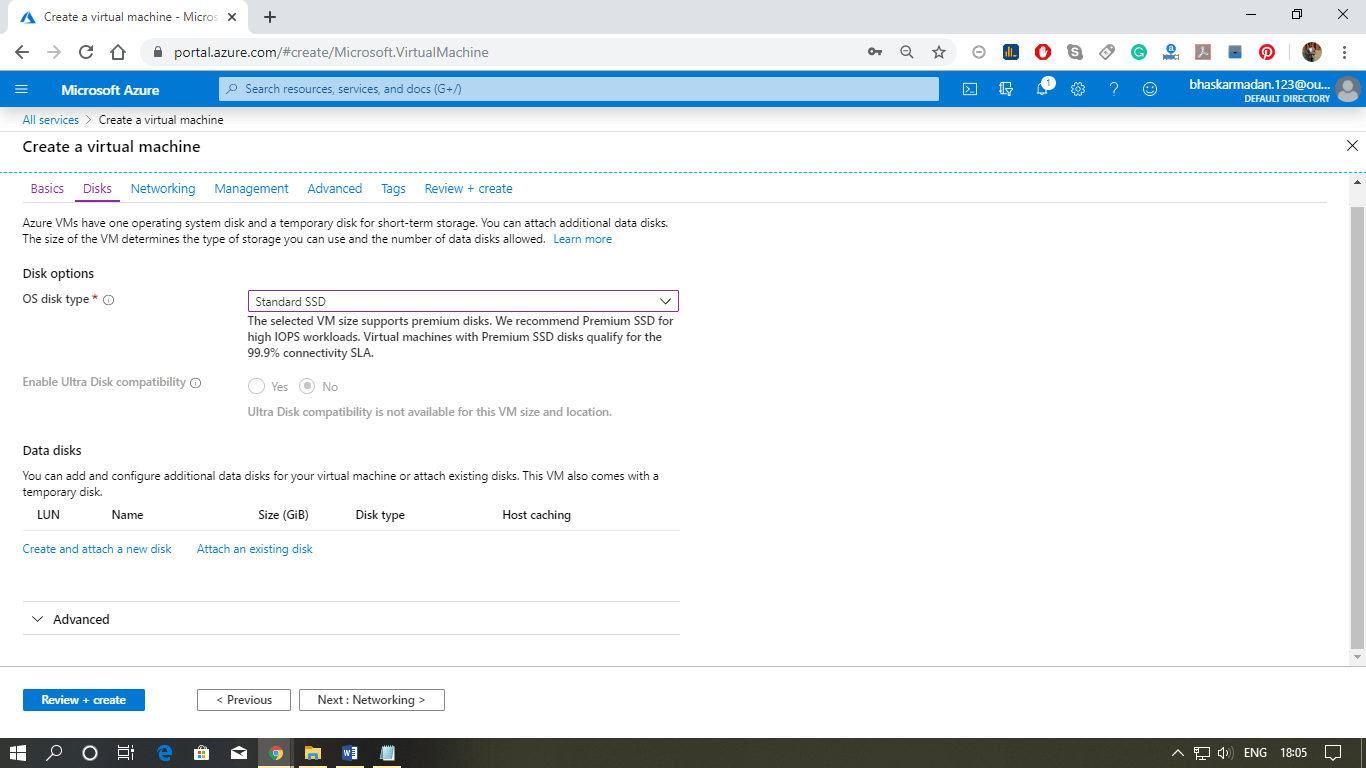
Task: Select No for Ultra Disk compatibility
Action: click(306, 386)
